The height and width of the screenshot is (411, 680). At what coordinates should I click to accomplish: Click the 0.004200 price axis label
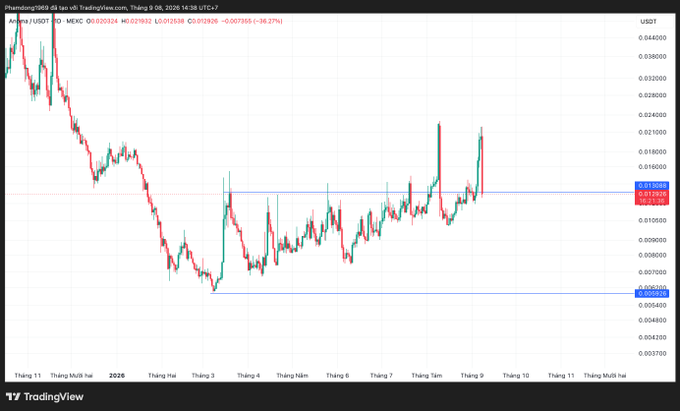(652, 337)
